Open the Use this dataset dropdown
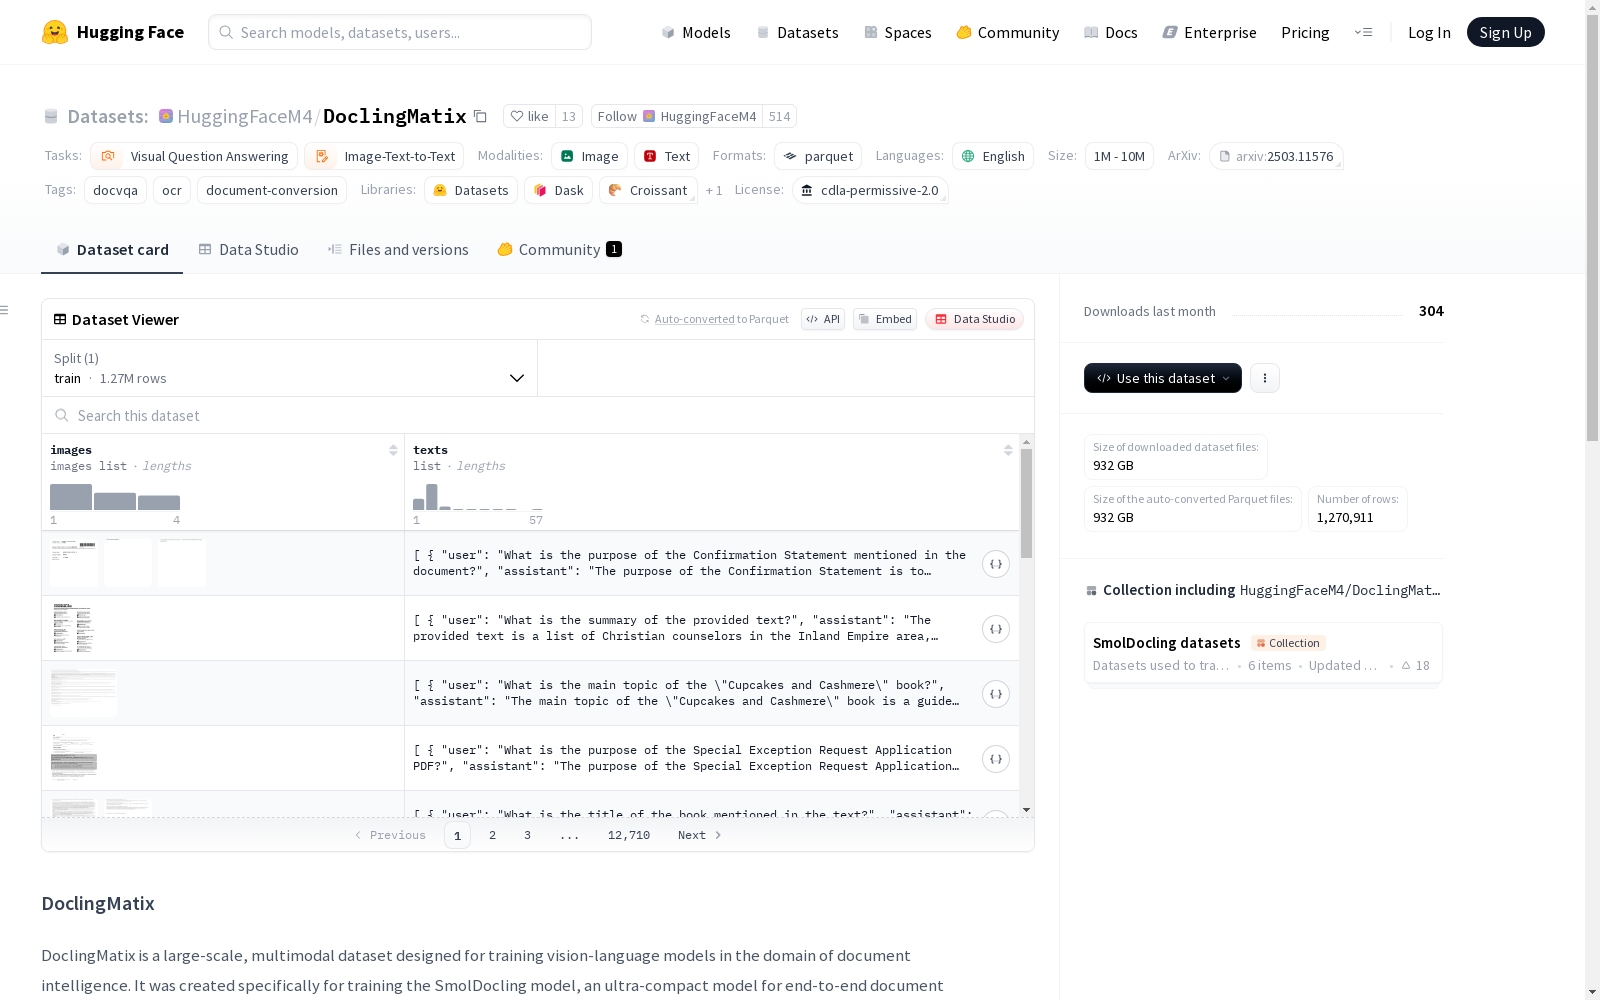Viewport: 1600px width, 1000px height. 1163,378
